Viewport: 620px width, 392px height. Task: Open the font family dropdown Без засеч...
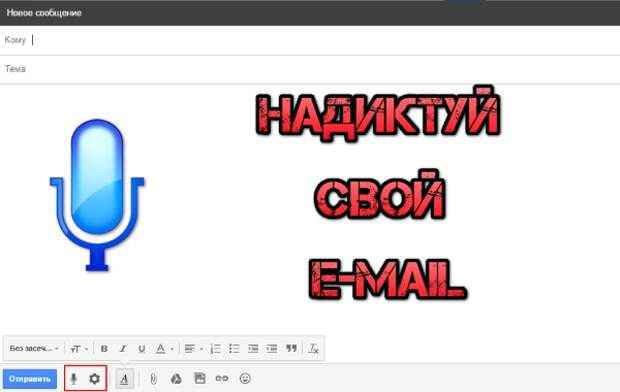click(34, 348)
